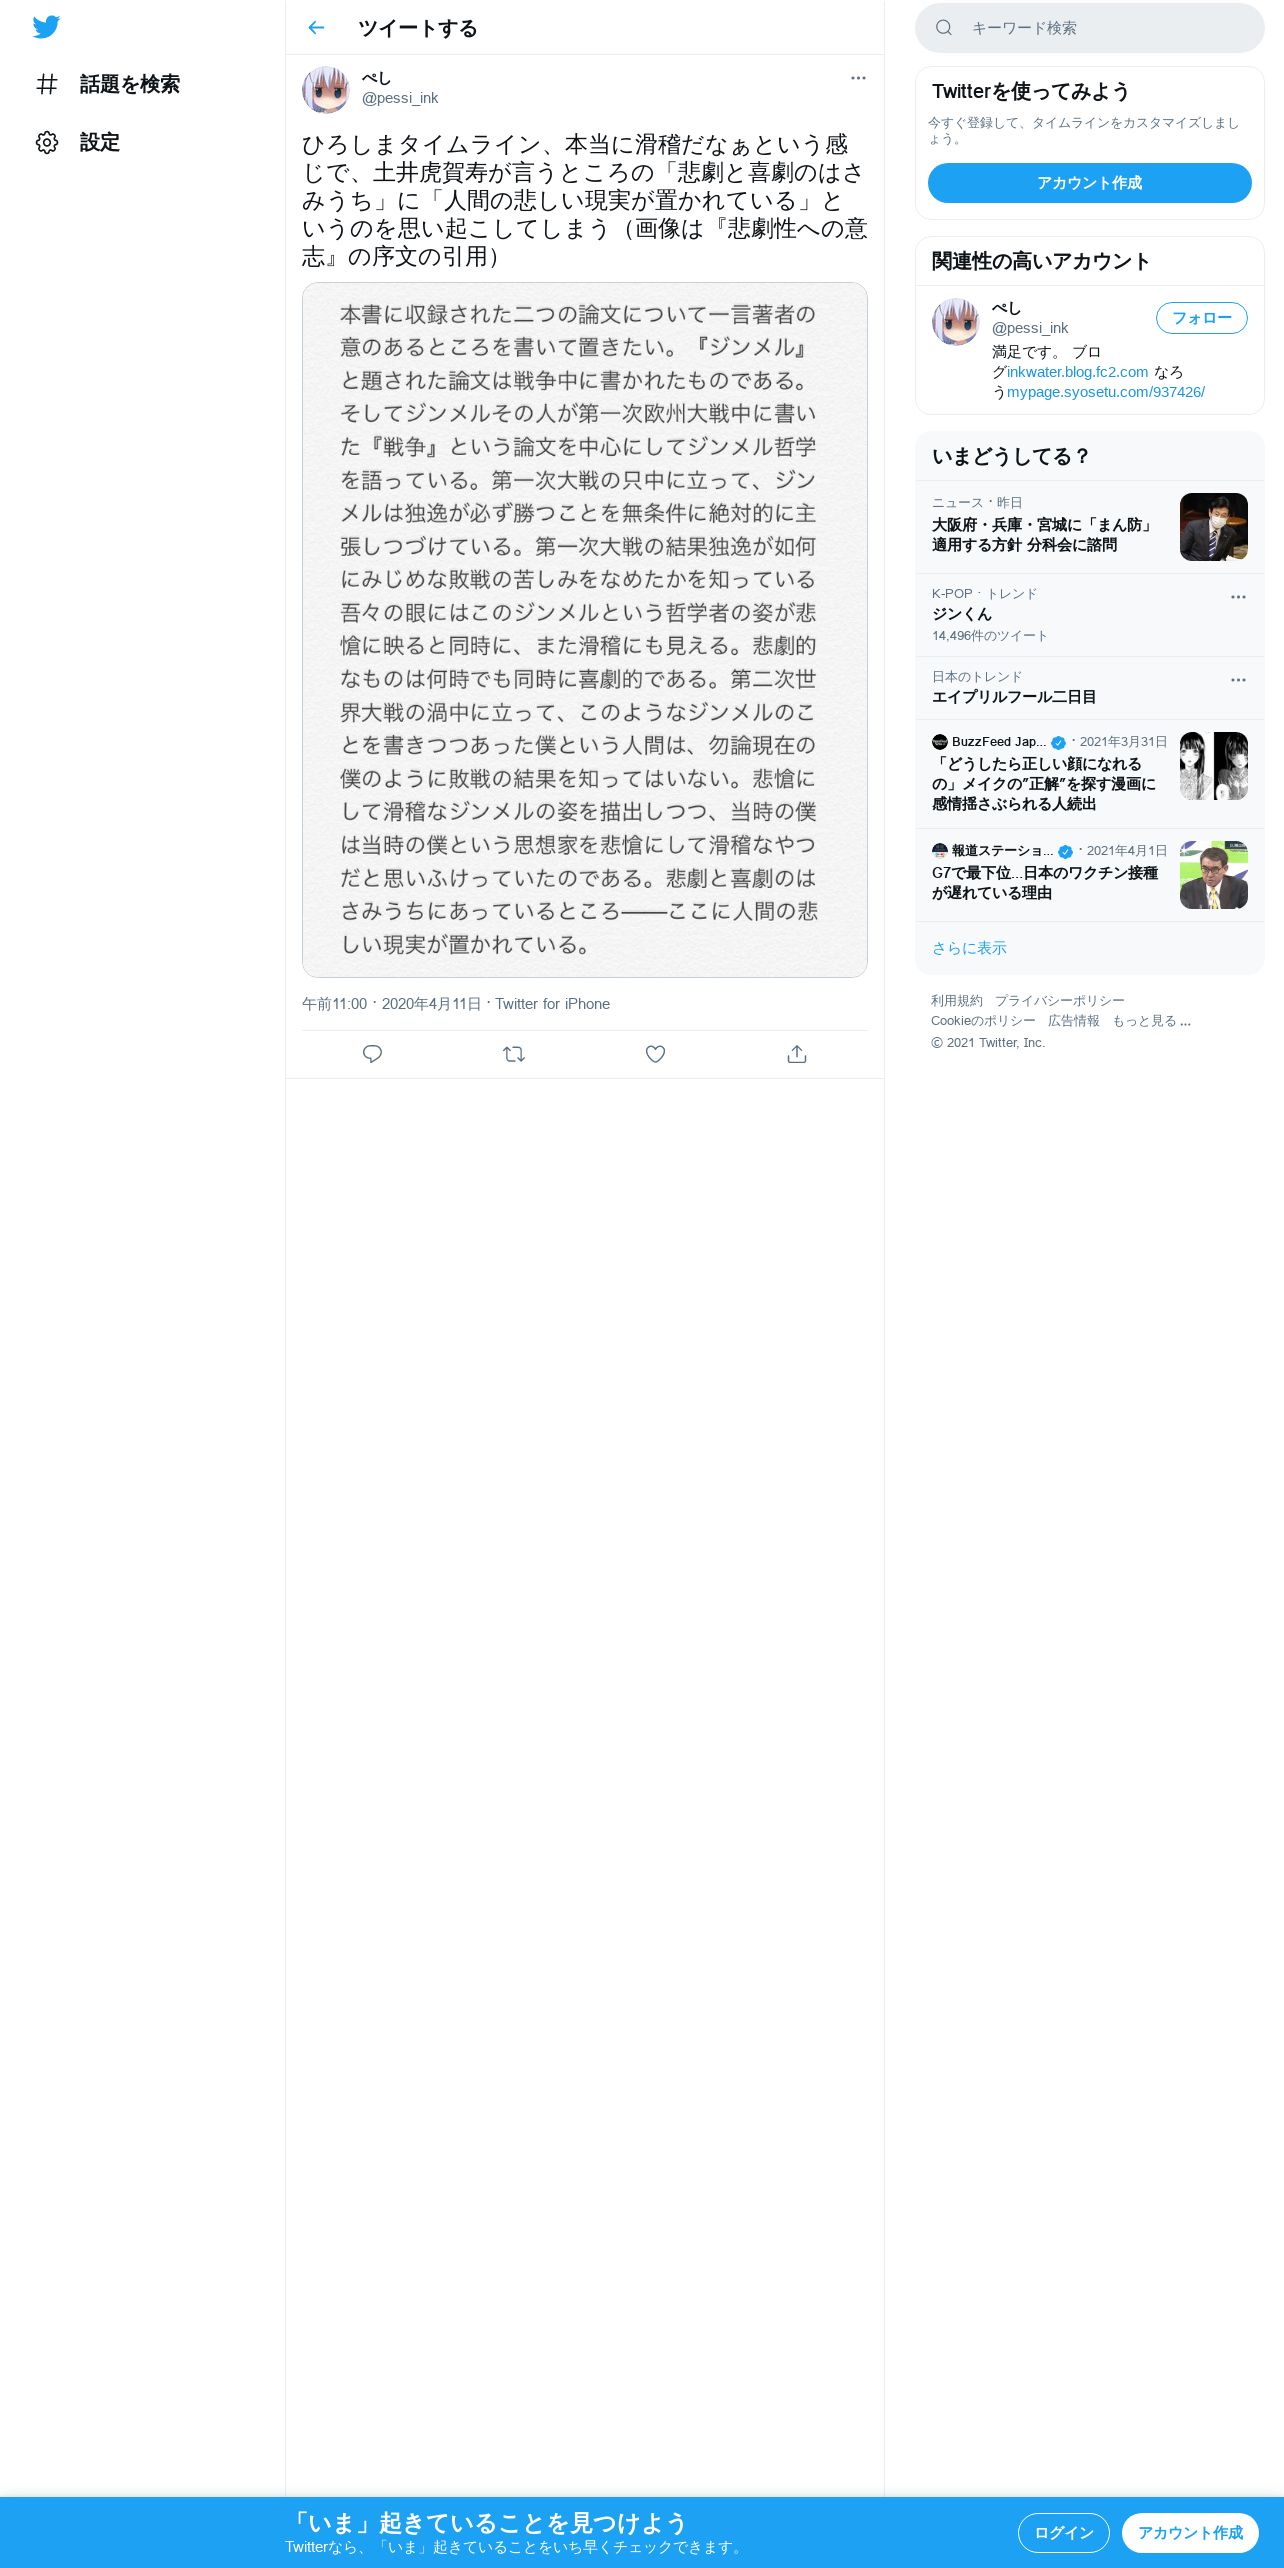Select 話題を検索 in the sidebar
Image resolution: width=1284 pixels, height=2568 pixels.
coord(130,84)
